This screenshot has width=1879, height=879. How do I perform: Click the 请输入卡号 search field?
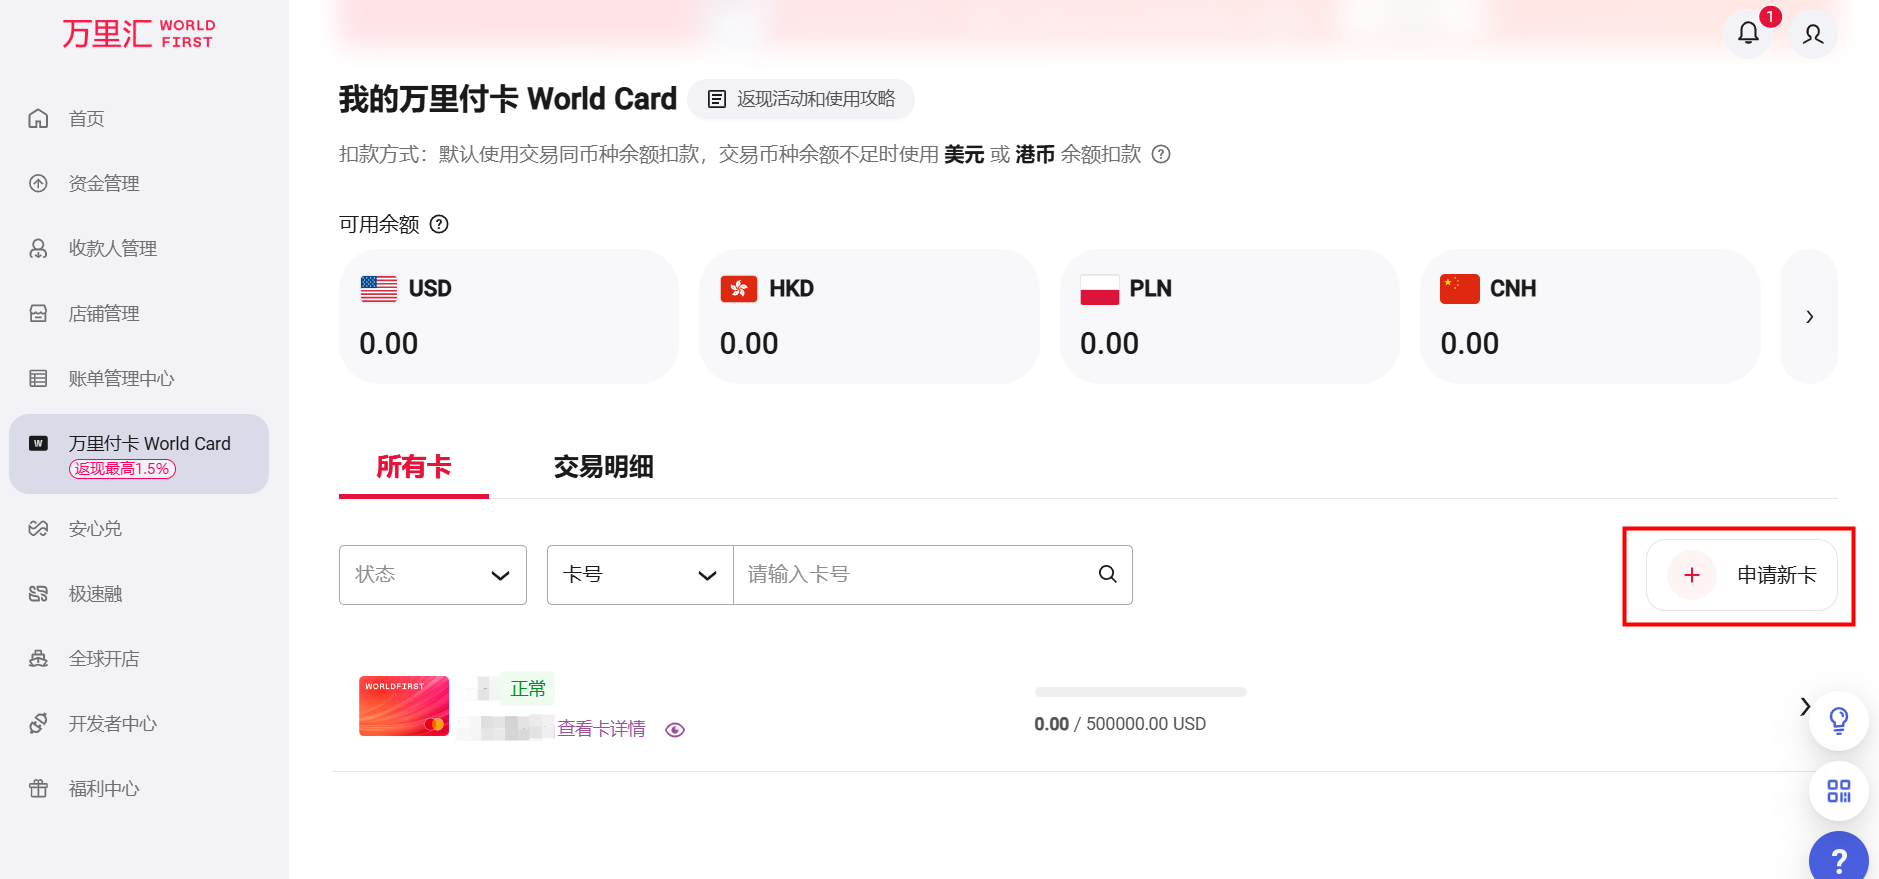click(x=932, y=575)
